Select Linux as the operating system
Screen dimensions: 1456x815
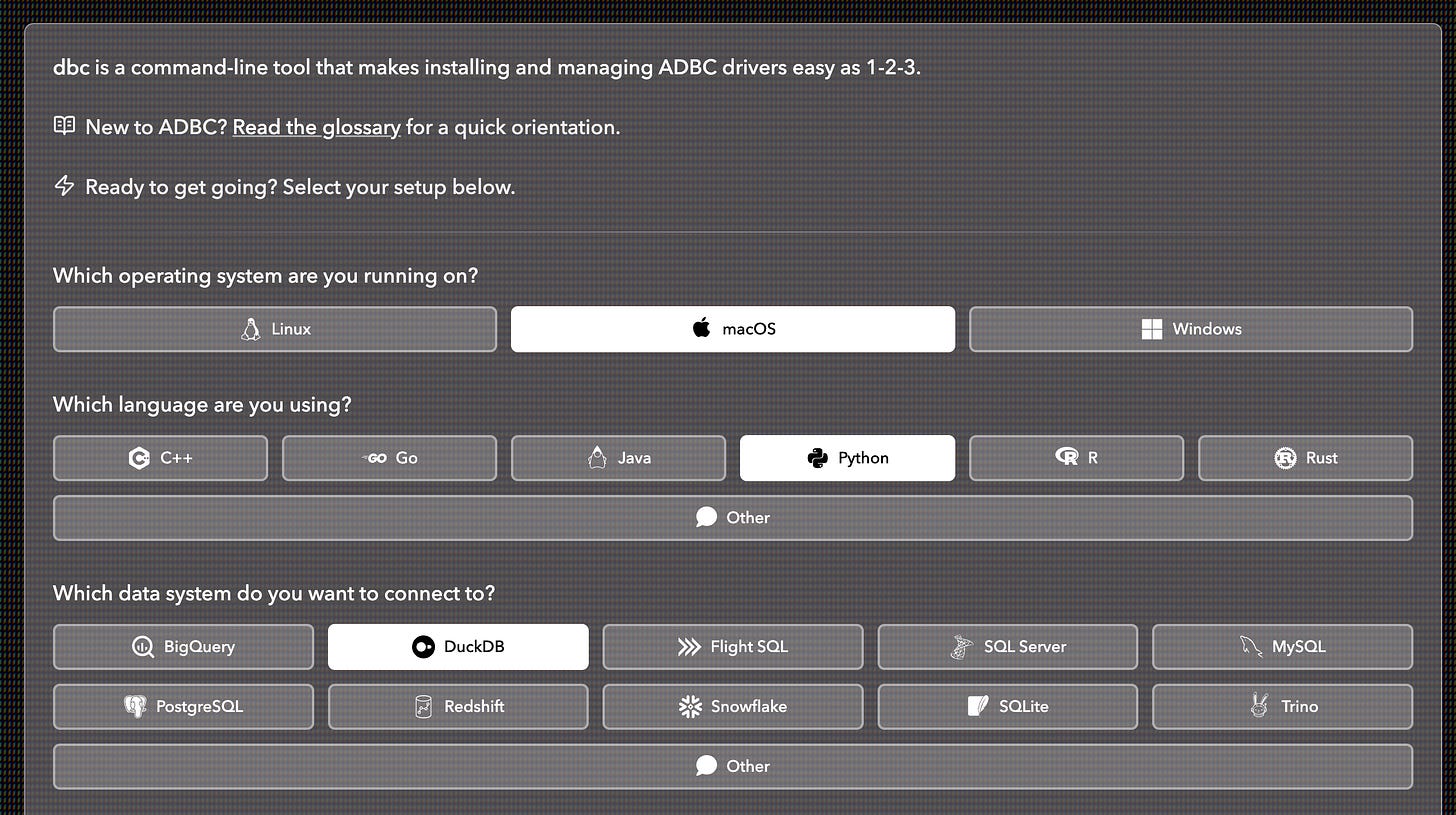[x=275, y=329]
